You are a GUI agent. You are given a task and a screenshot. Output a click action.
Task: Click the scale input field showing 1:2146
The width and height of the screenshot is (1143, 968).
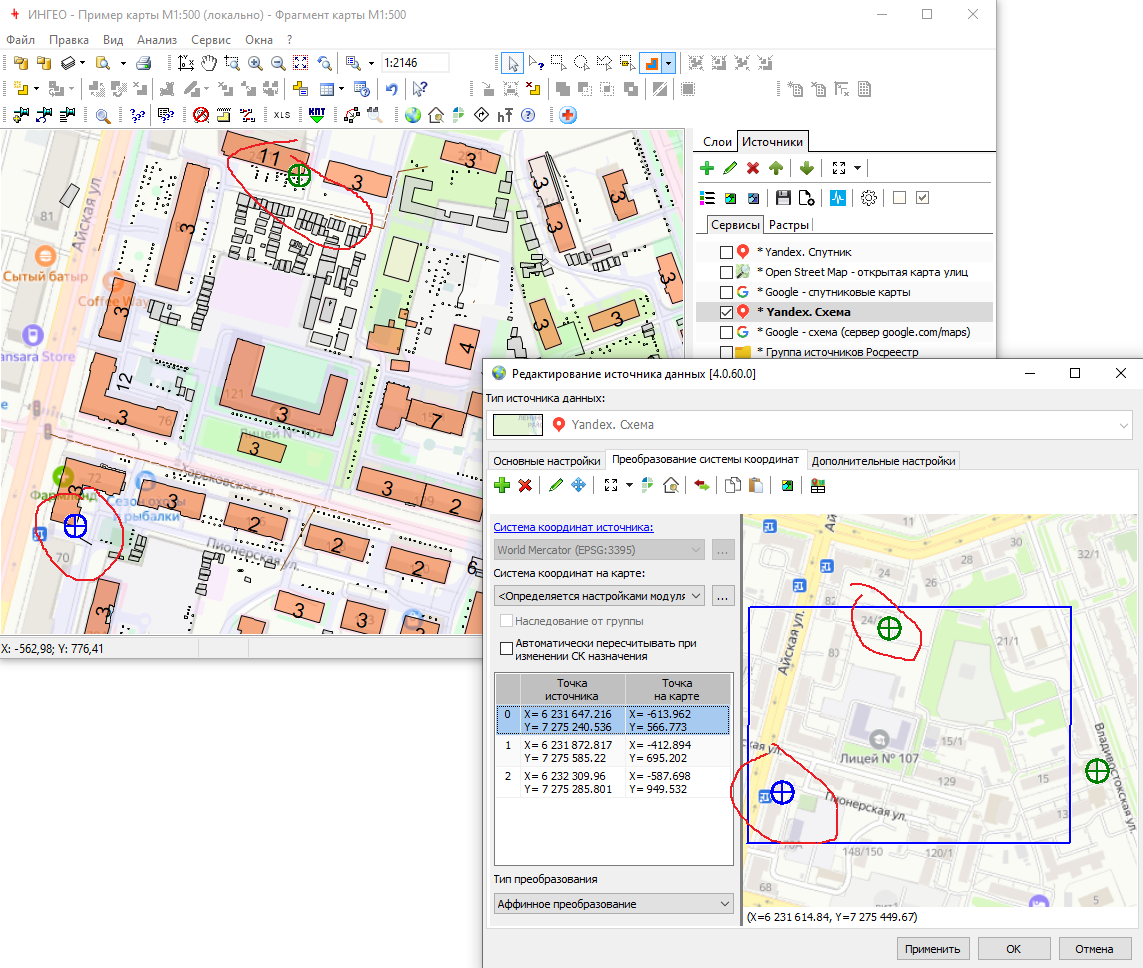[x=416, y=63]
